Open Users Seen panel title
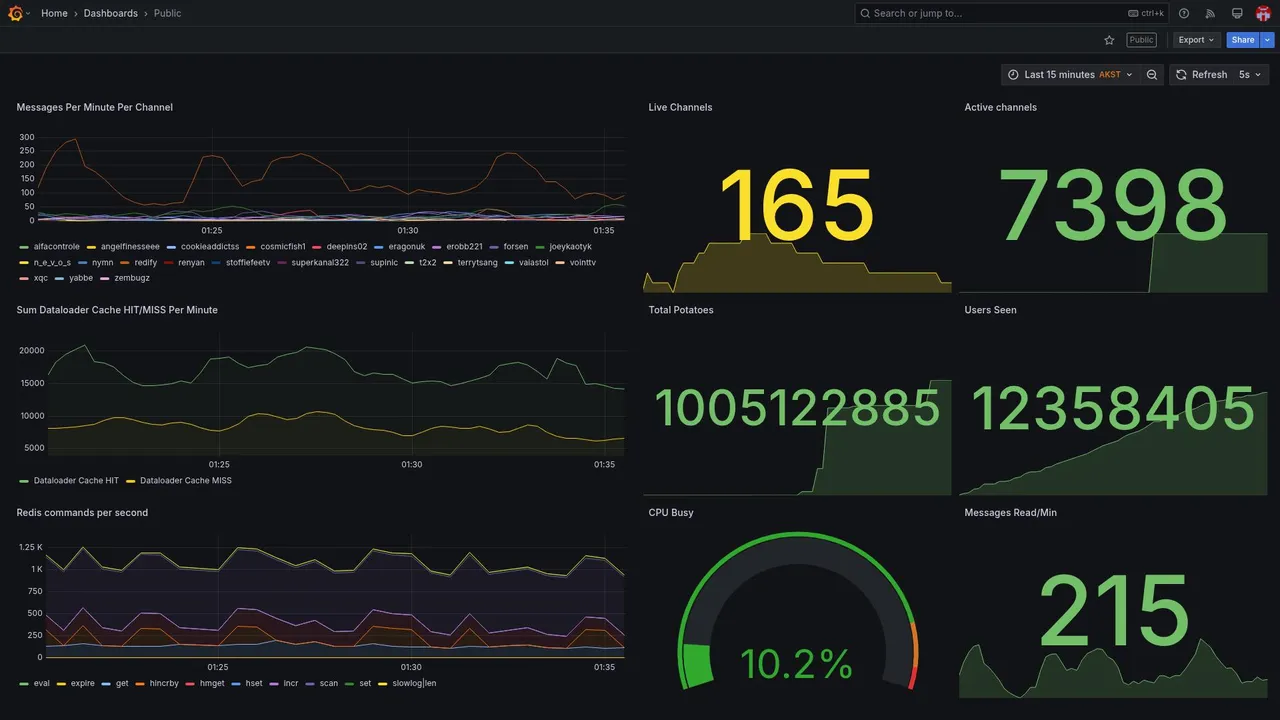 (x=990, y=310)
